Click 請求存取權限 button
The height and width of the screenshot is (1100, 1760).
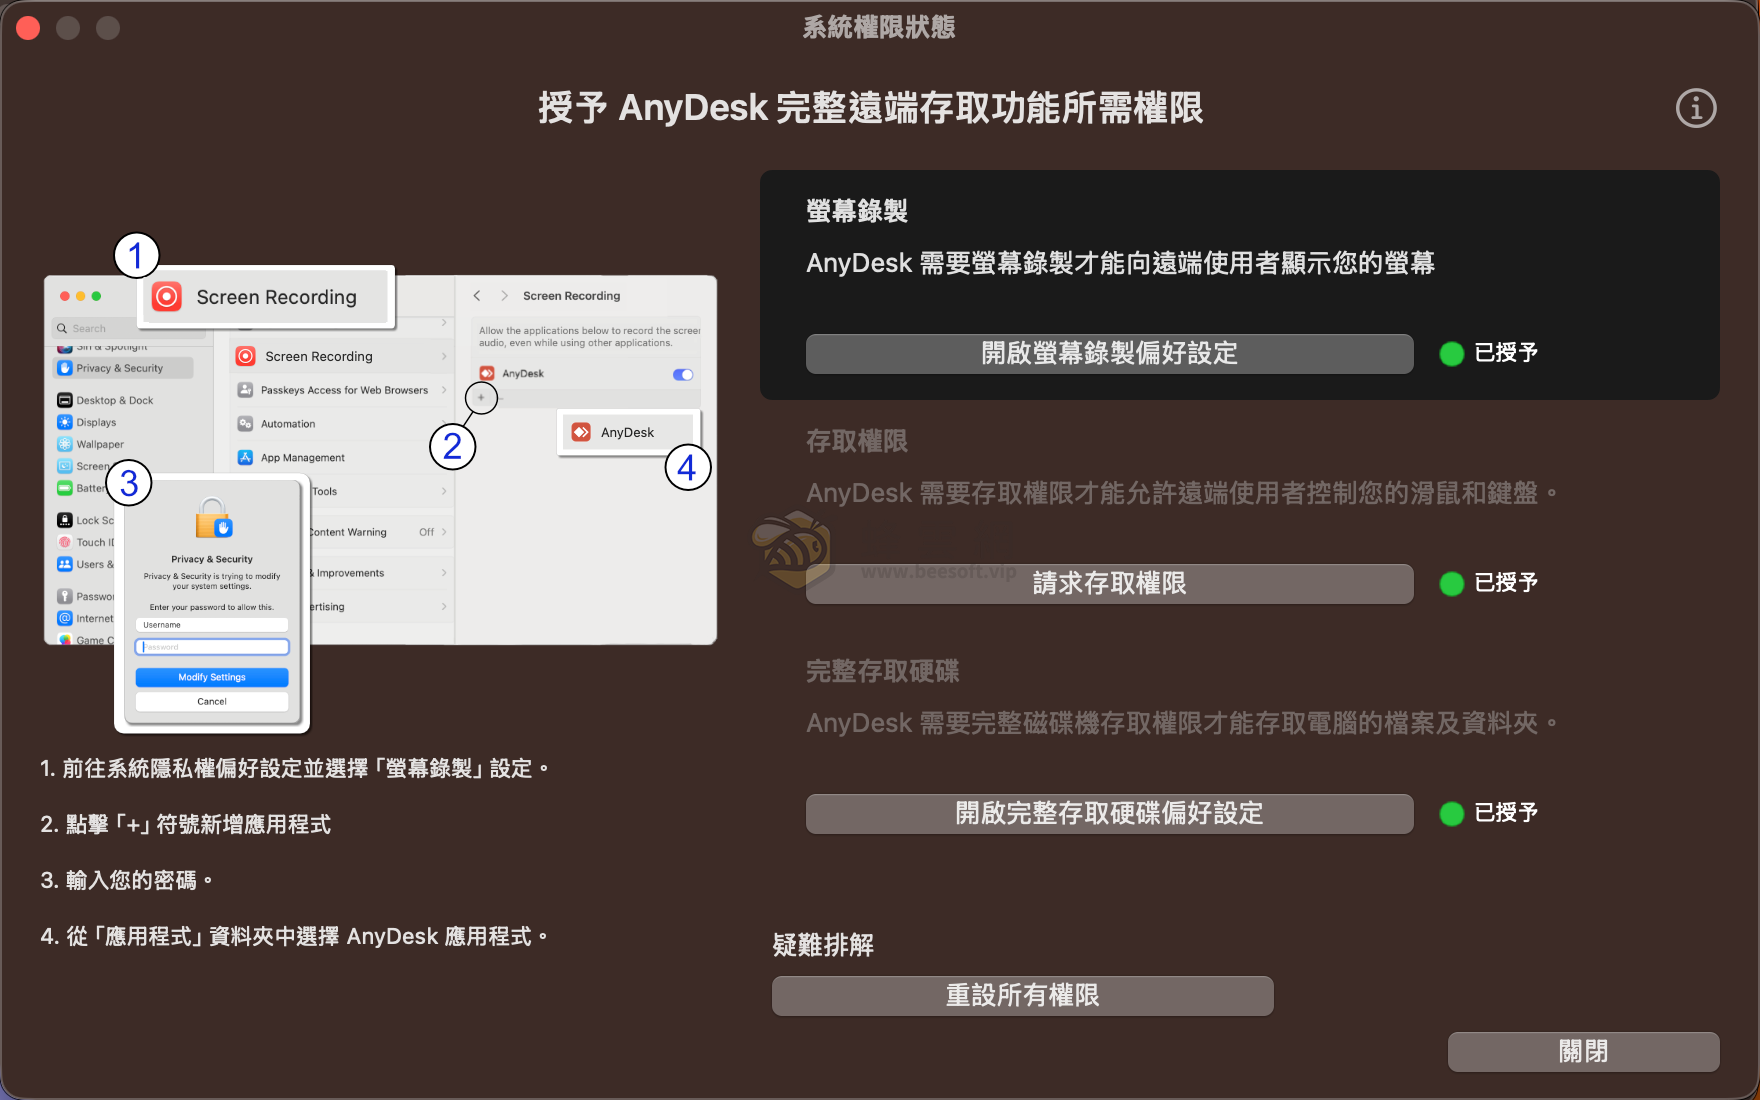[x=1109, y=583]
